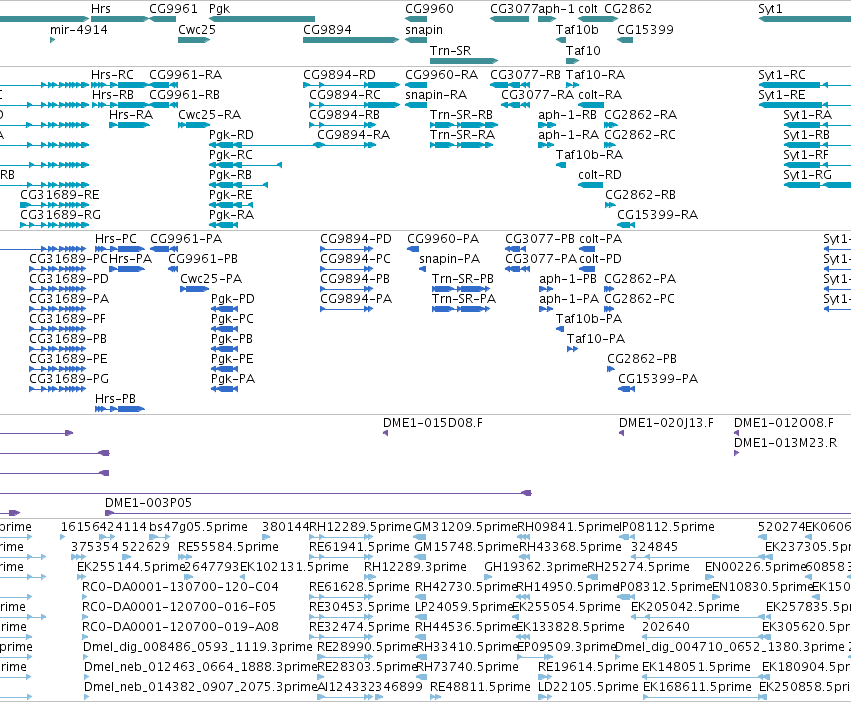This screenshot has width=851, height=702.
Task: Choose transcript Hrs-RC
Action: pos(112,74)
